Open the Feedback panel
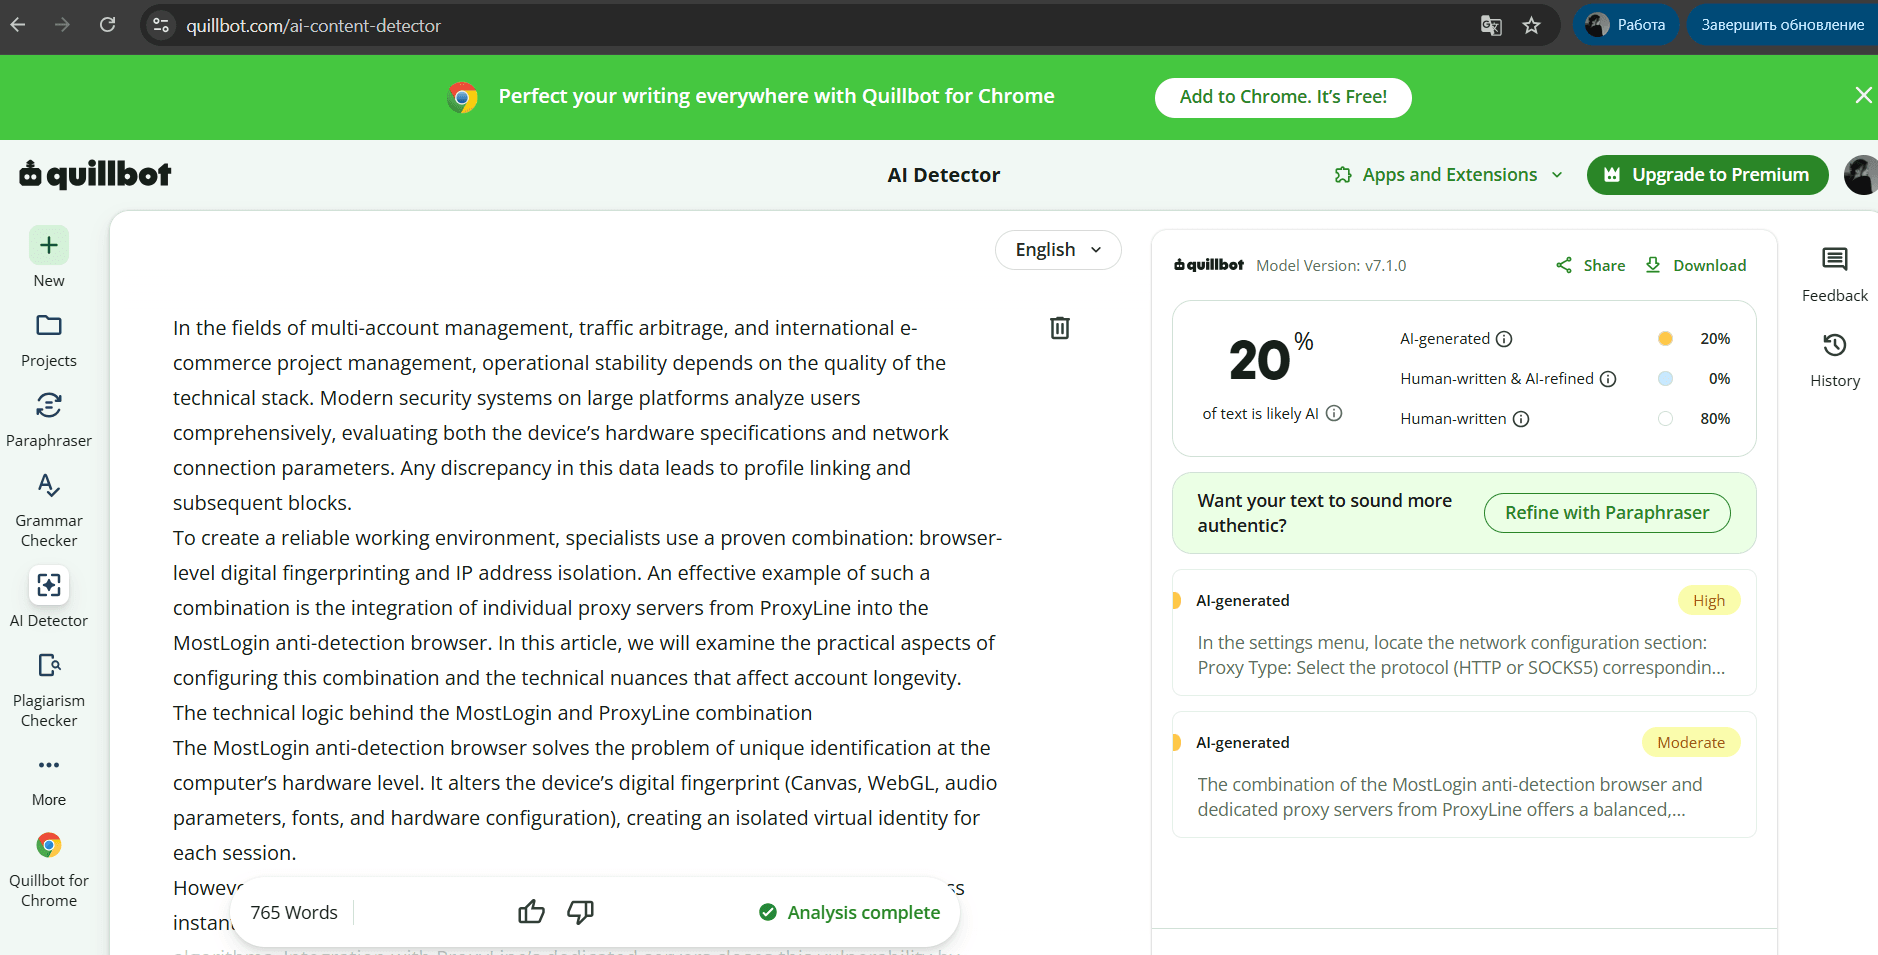This screenshot has width=1878, height=955. pos(1835,275)
